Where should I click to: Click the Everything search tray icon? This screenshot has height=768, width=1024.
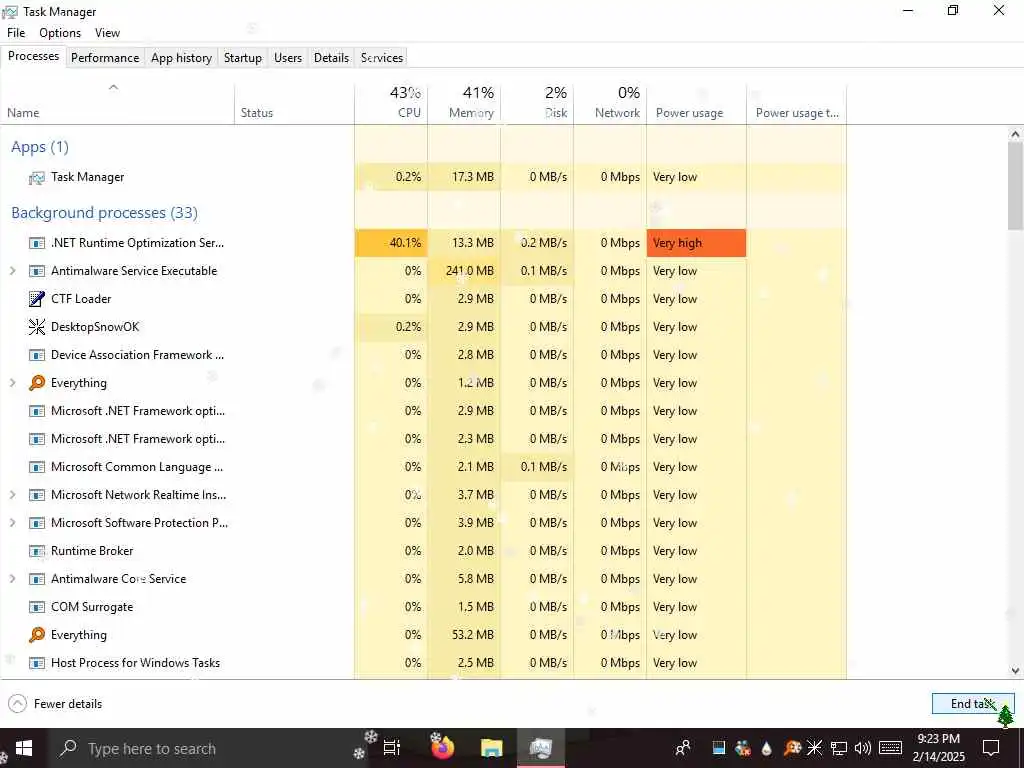(x=792, y=748)
